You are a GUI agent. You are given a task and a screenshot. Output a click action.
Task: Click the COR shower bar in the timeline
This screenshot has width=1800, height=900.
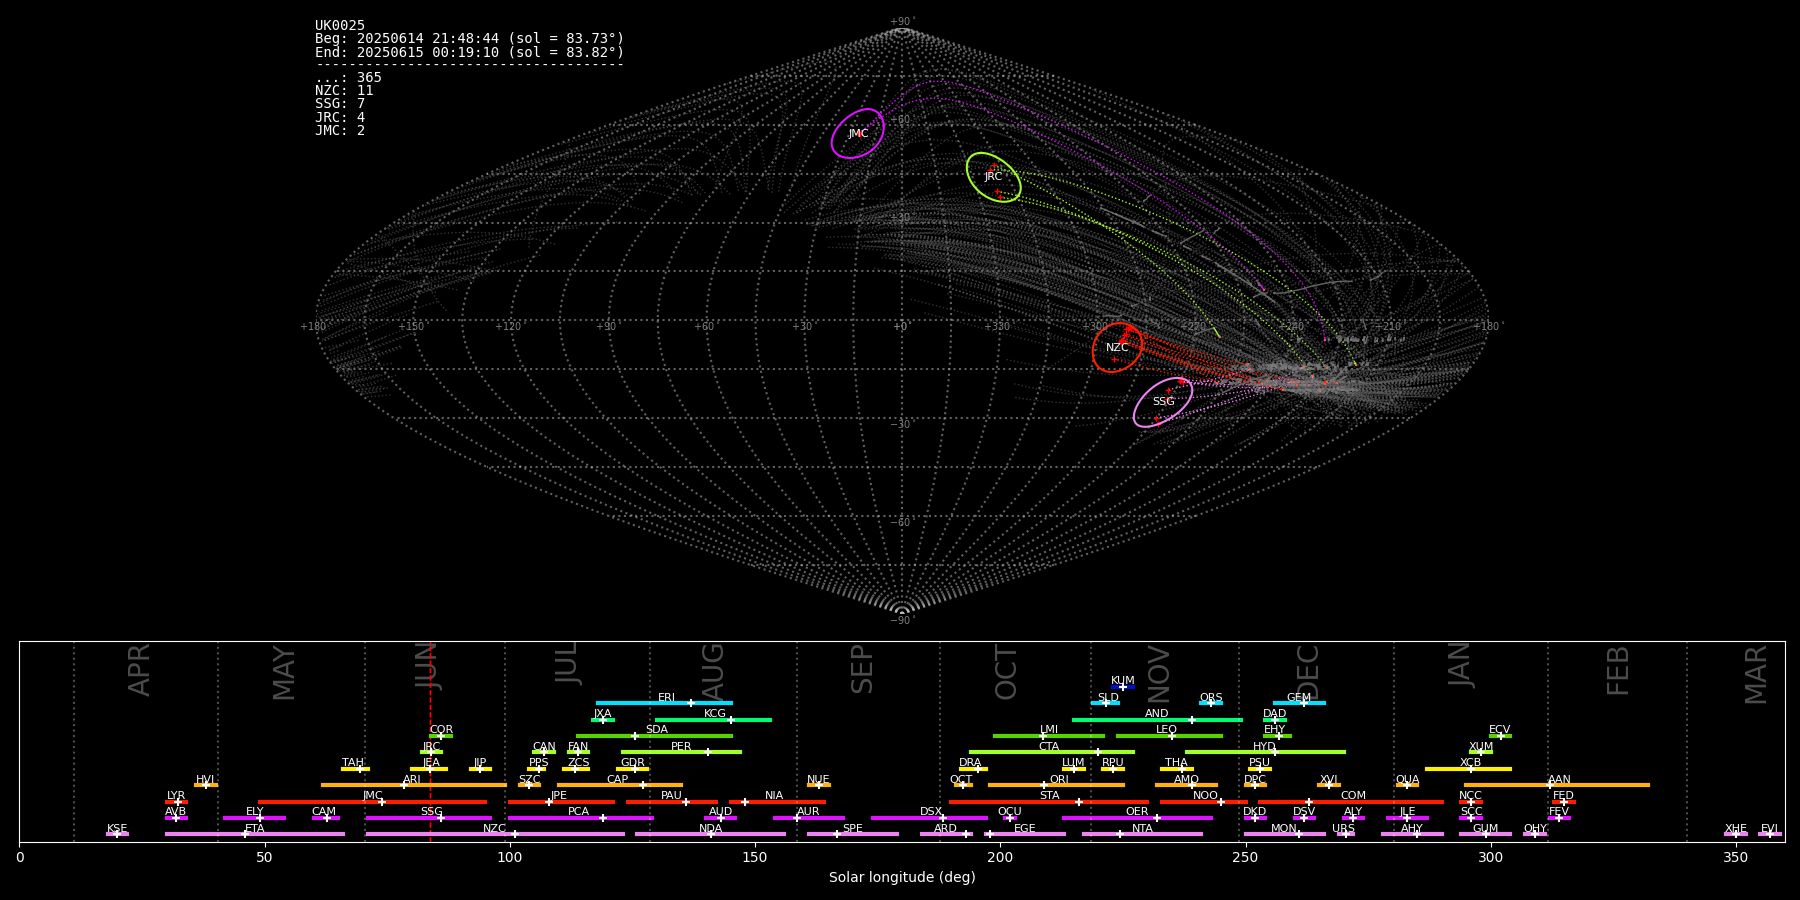click(441, 736)
